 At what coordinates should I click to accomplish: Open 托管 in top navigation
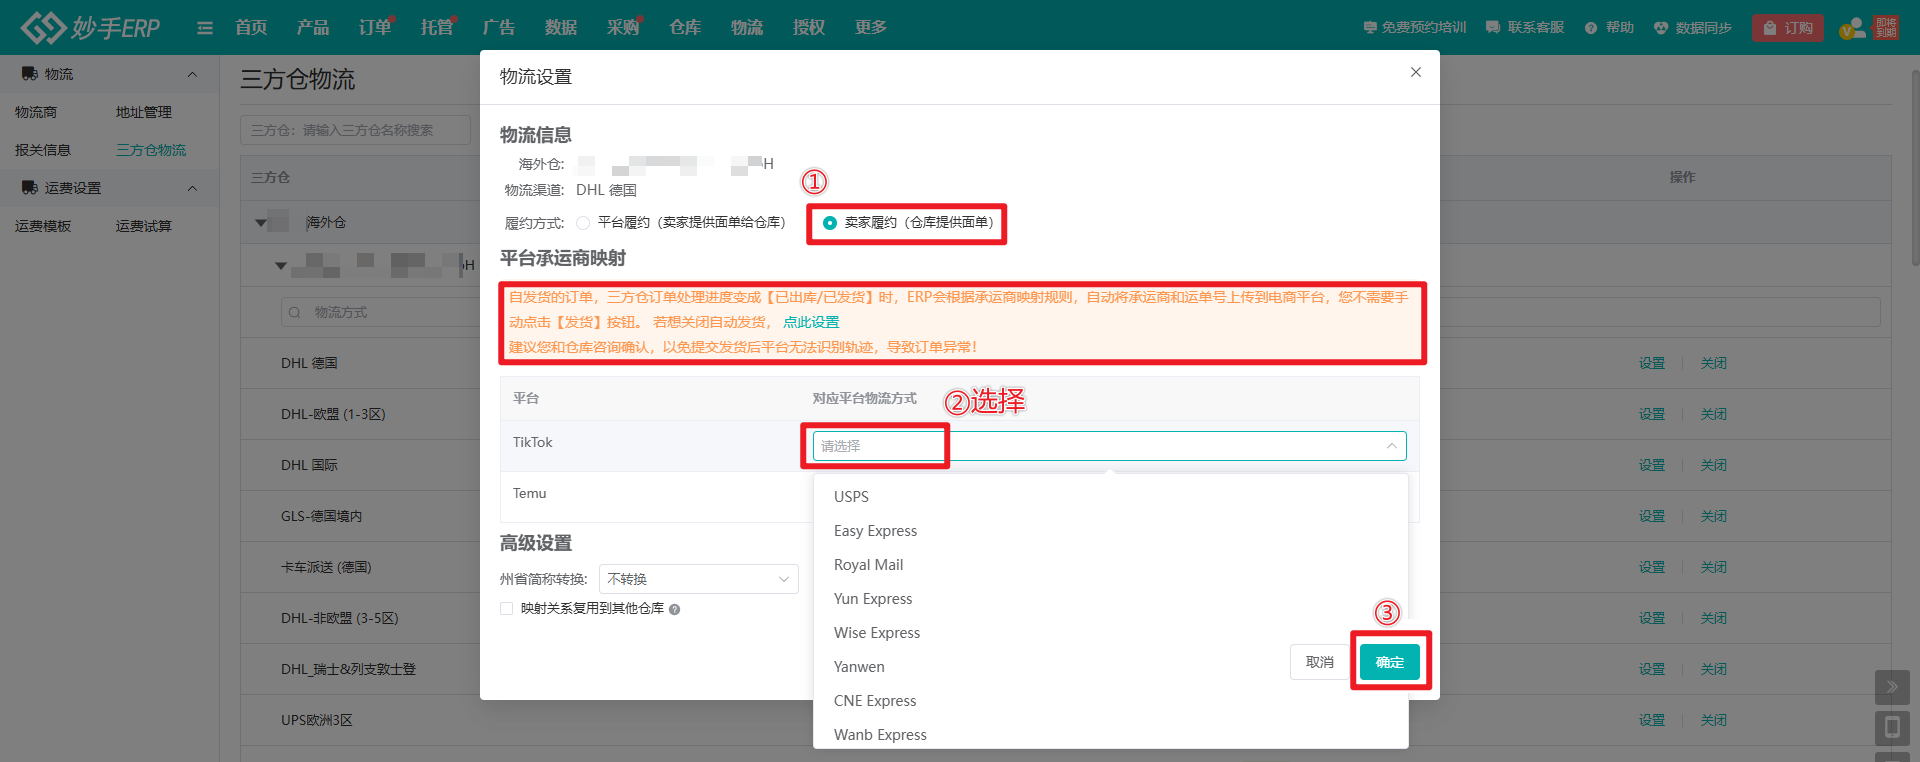pos(437,28)
